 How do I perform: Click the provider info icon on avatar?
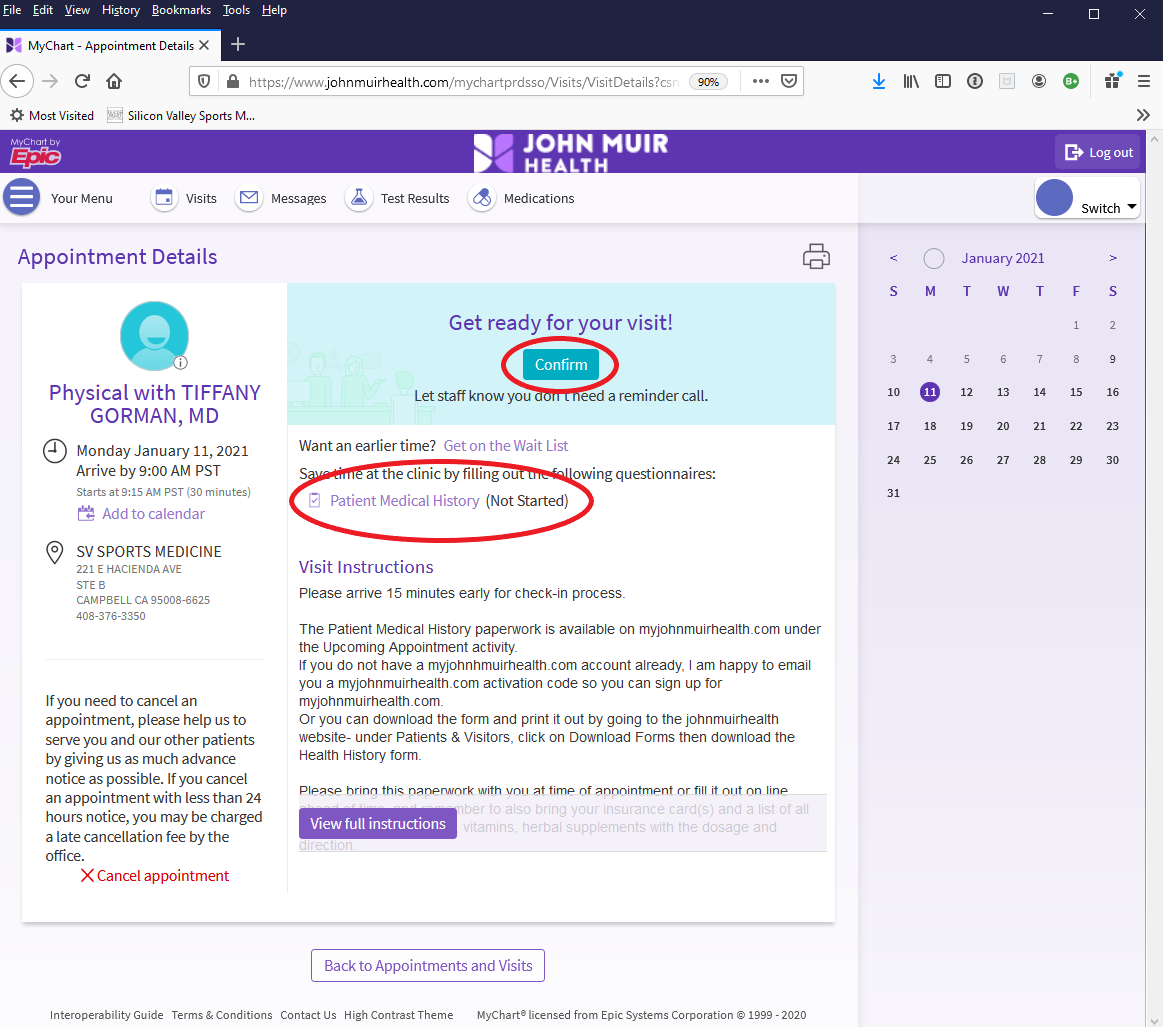coord(180,363)
